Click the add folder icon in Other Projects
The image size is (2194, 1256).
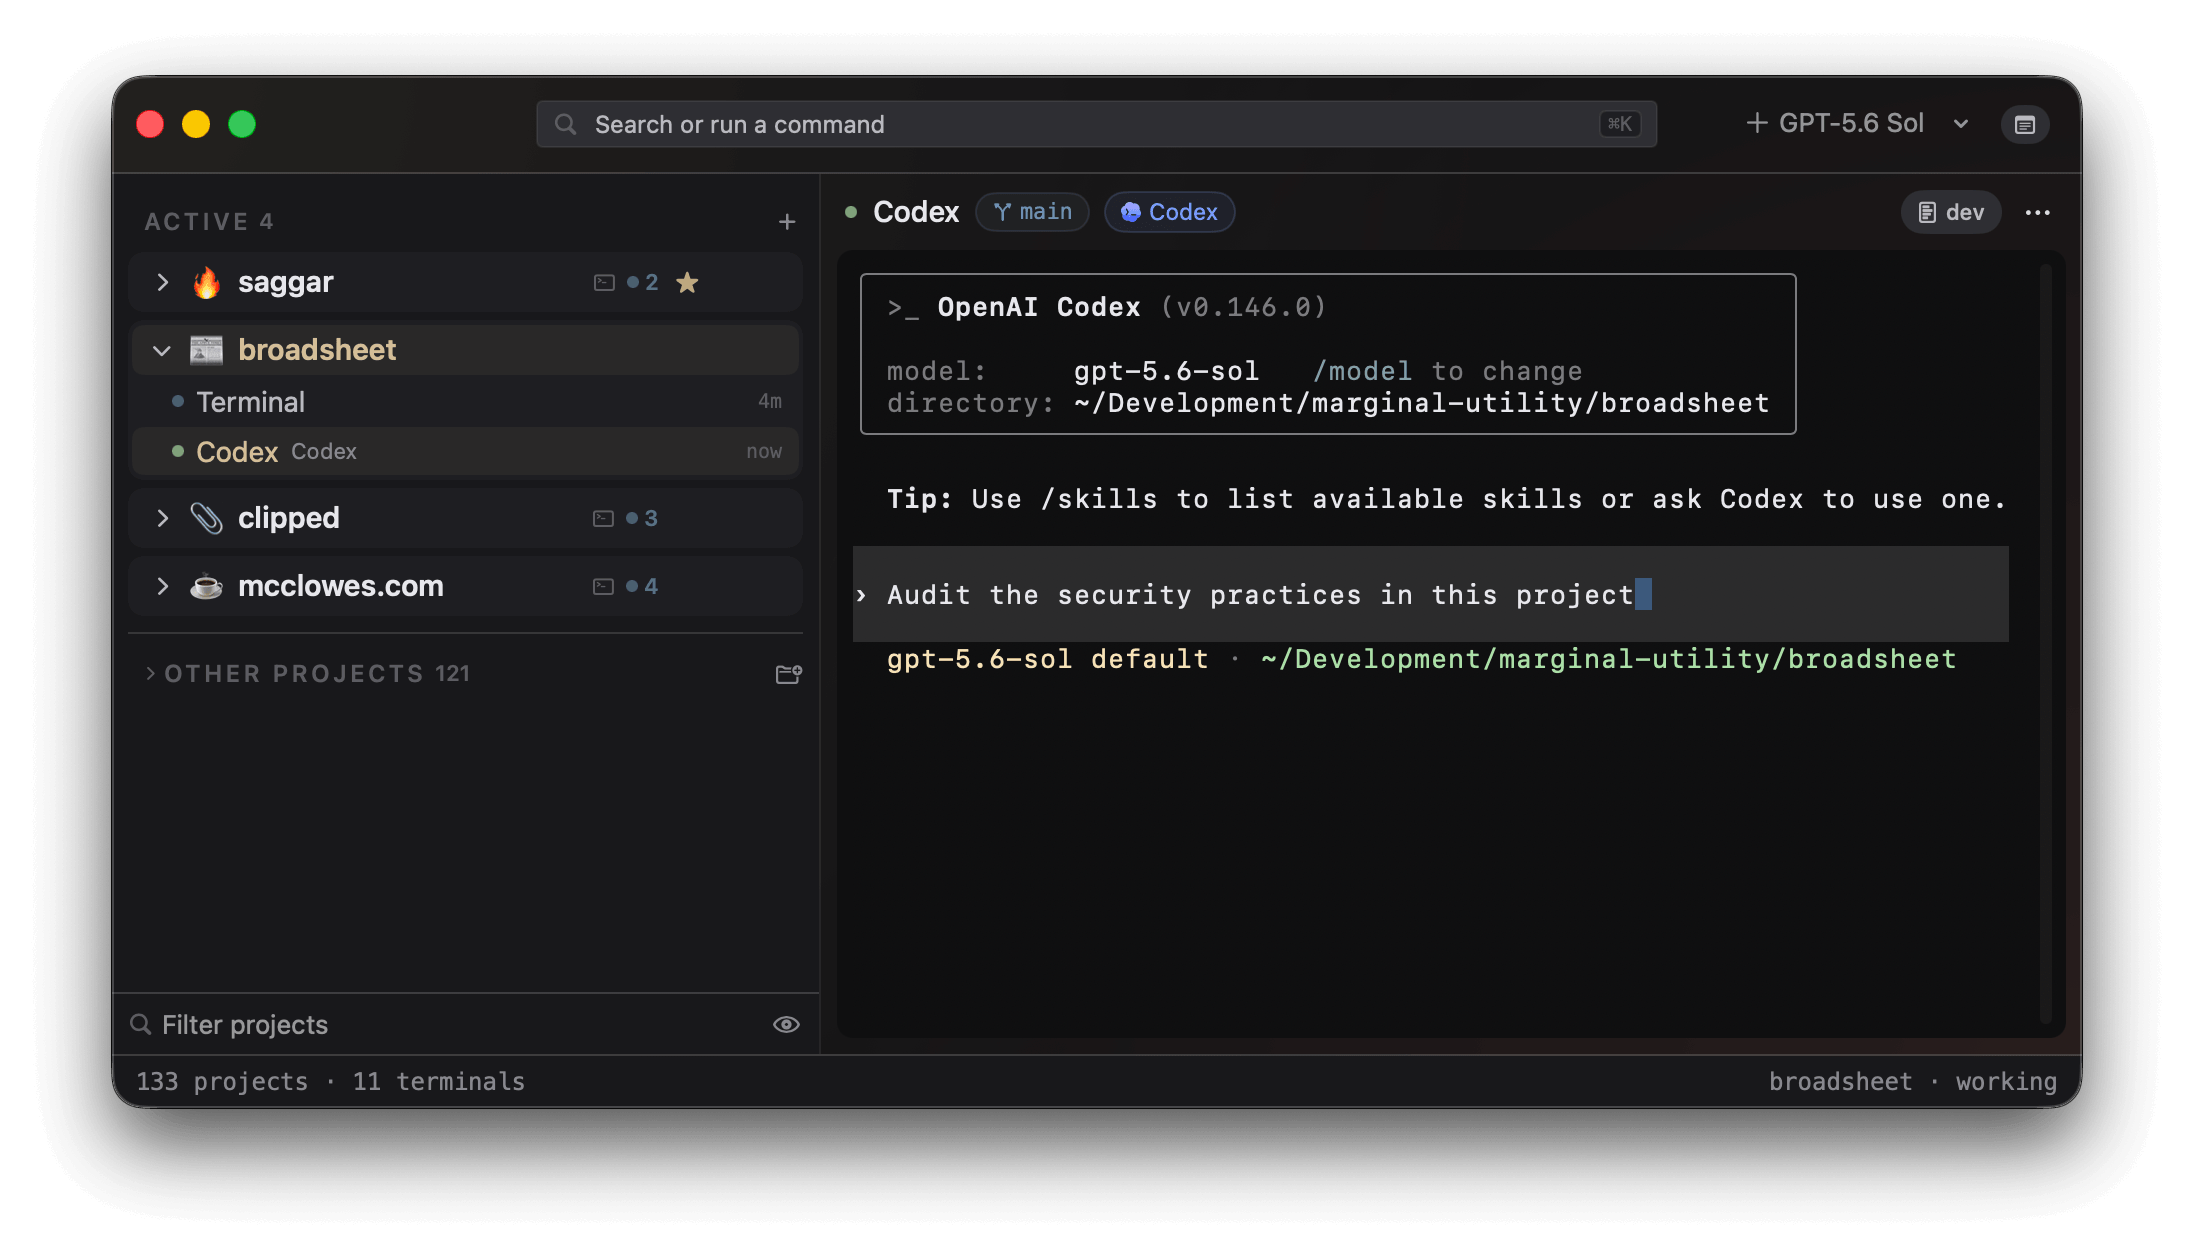788,674
